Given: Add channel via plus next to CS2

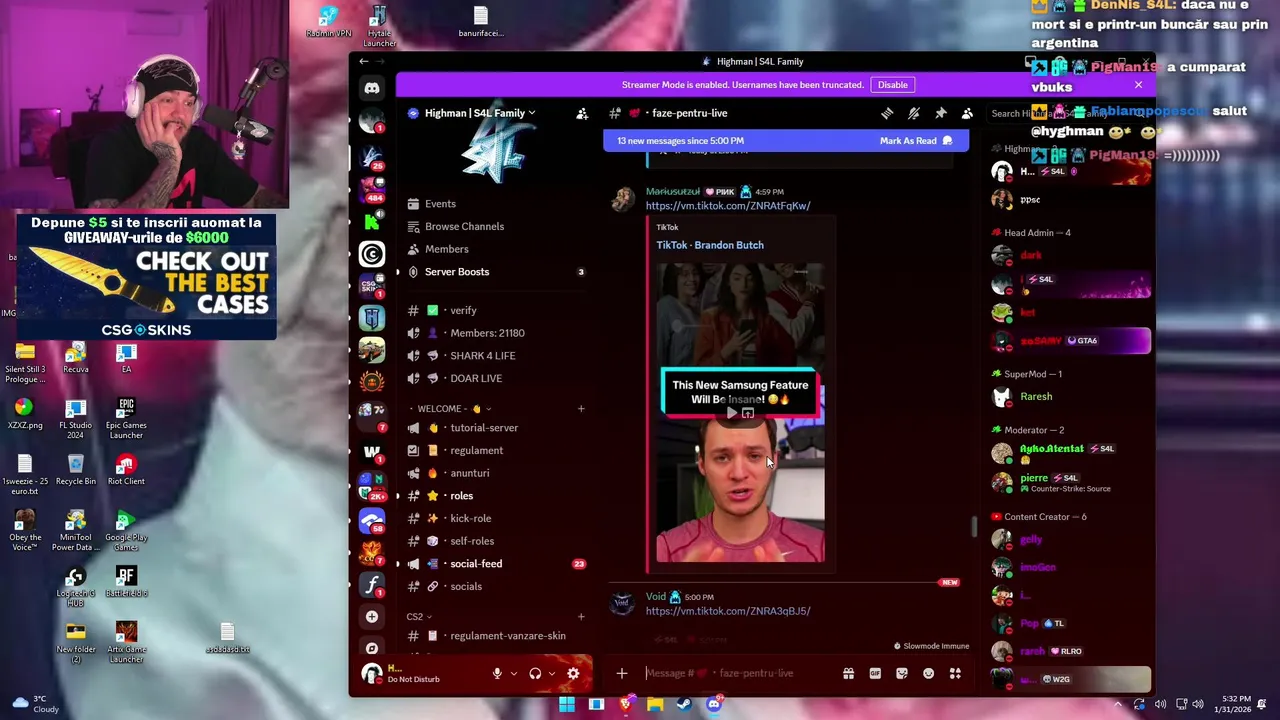Looking at the screenshot, I should (x=581, y=617).
